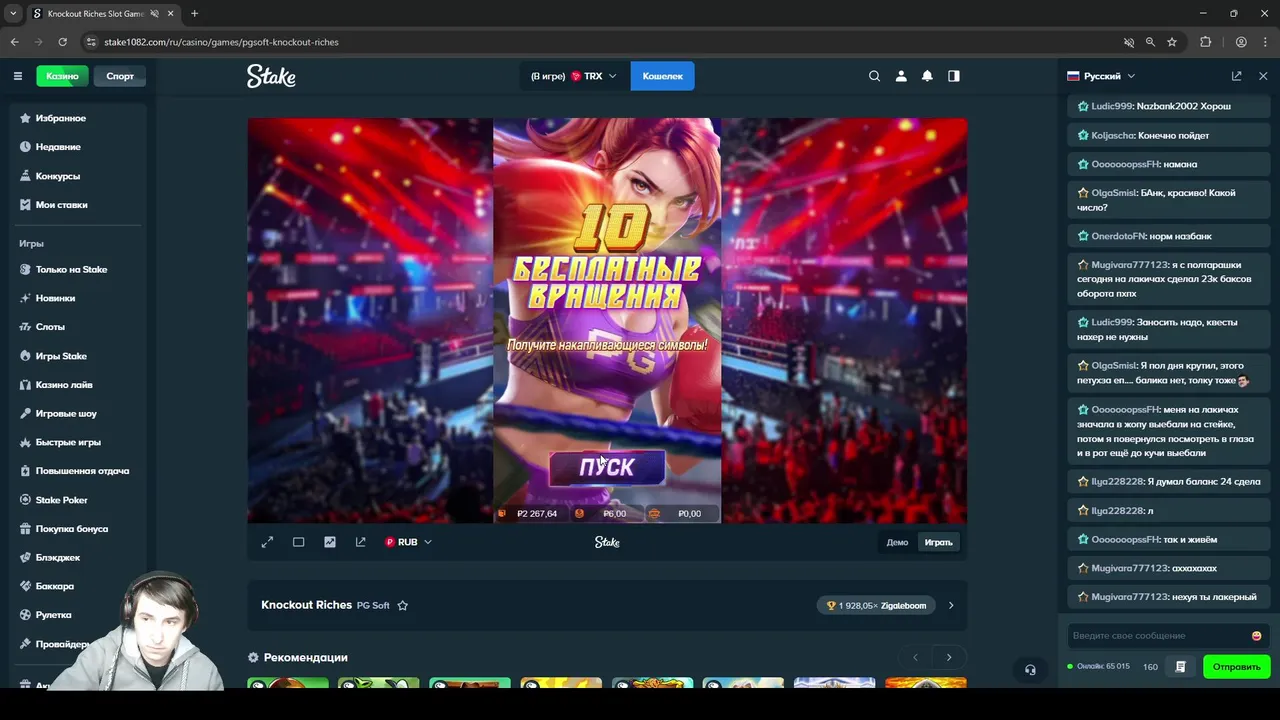This screenshot has width=1280, height=720.
Task: Click Zigaleboom top win badge
Action: click(x=876, y=605)
